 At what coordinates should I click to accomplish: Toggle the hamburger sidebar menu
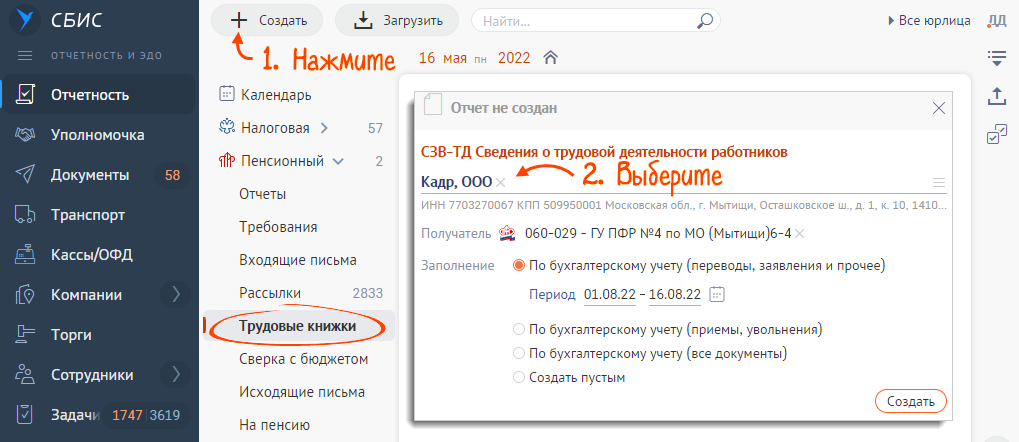coord(25,56)
